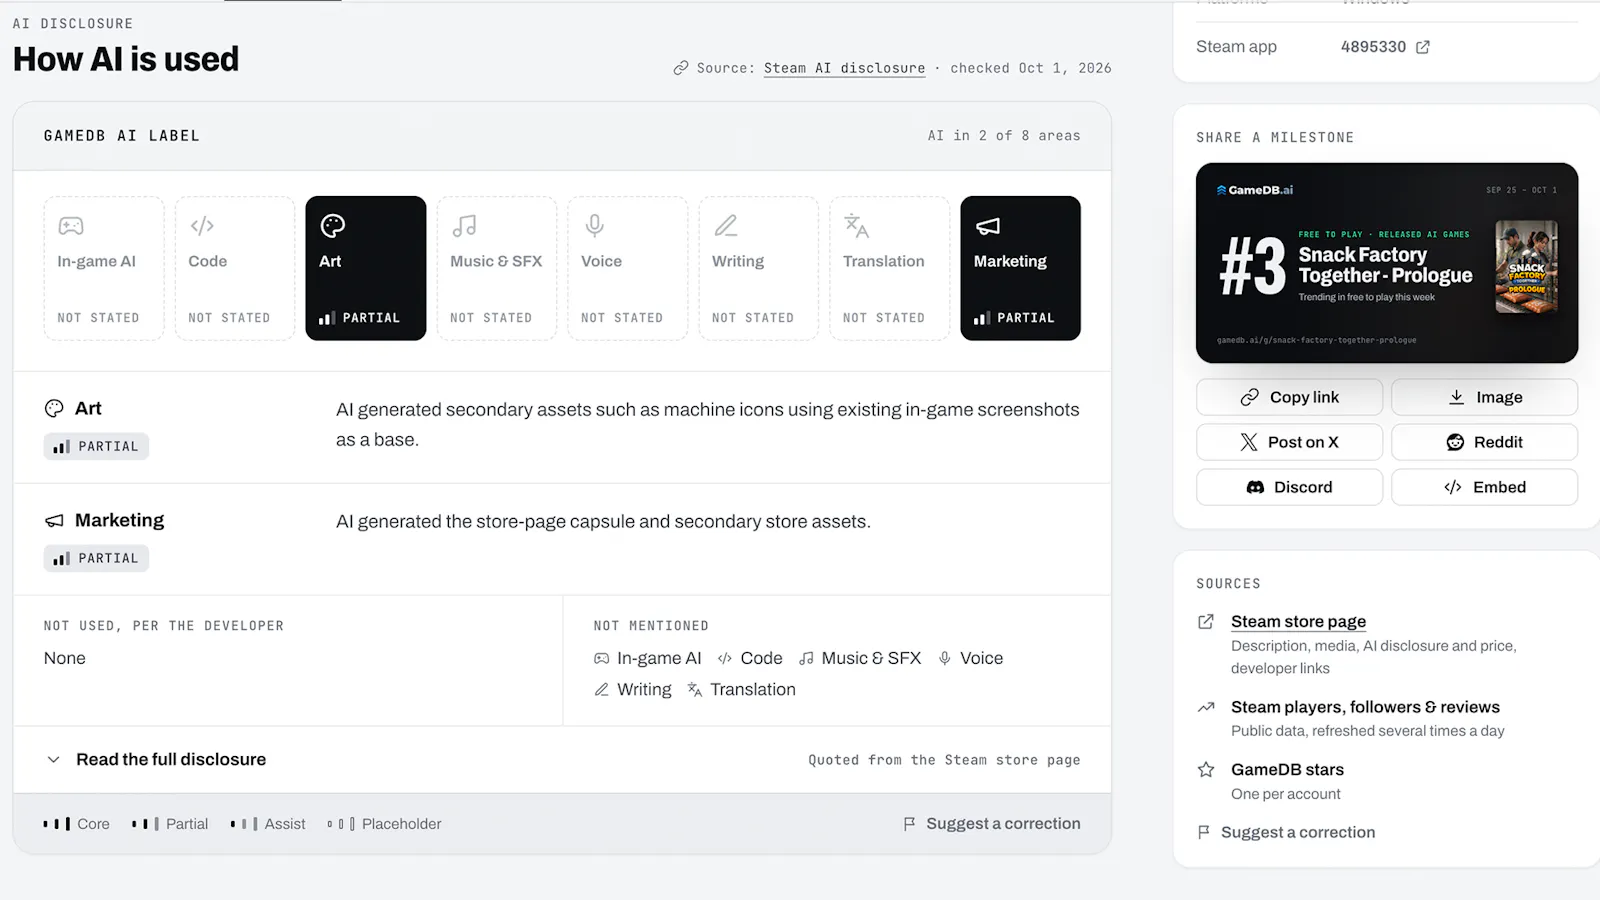Click the 'AI in 2 of 8 areas' text

pos(1004,136)
